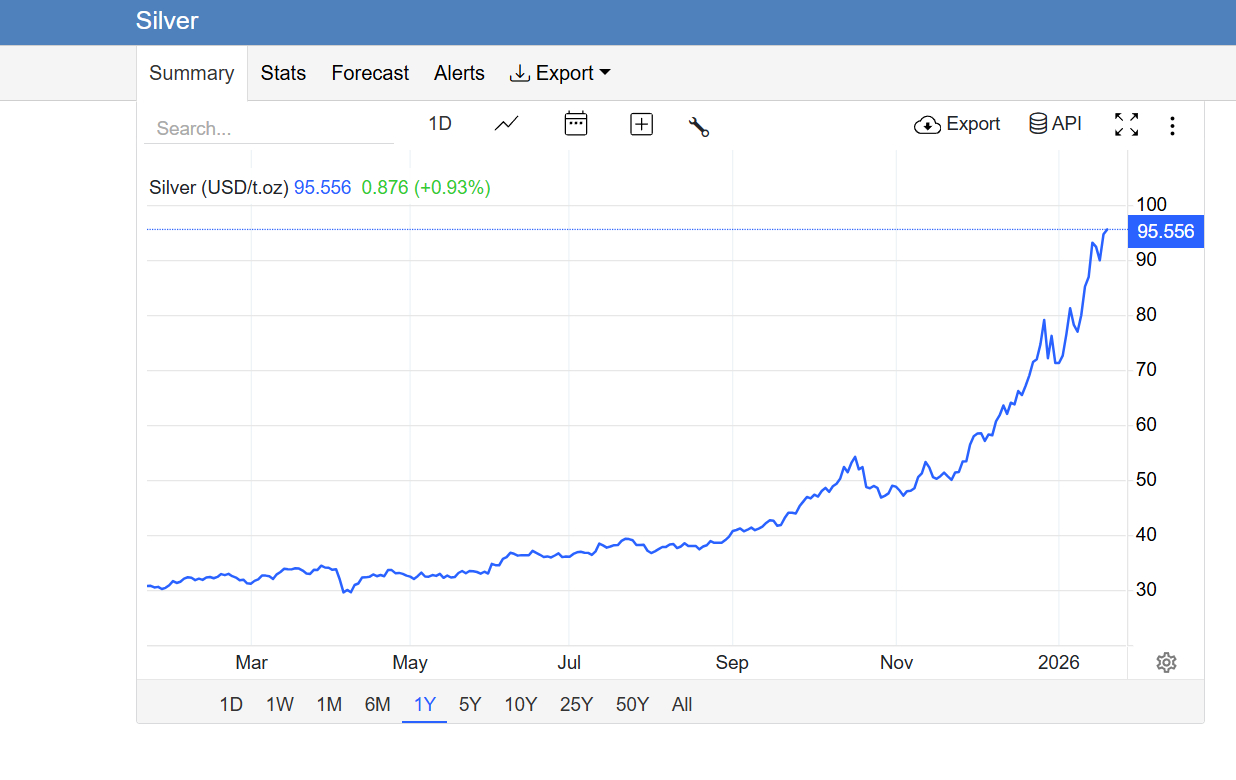Click the plus icon to add comparison

(641, 124)
